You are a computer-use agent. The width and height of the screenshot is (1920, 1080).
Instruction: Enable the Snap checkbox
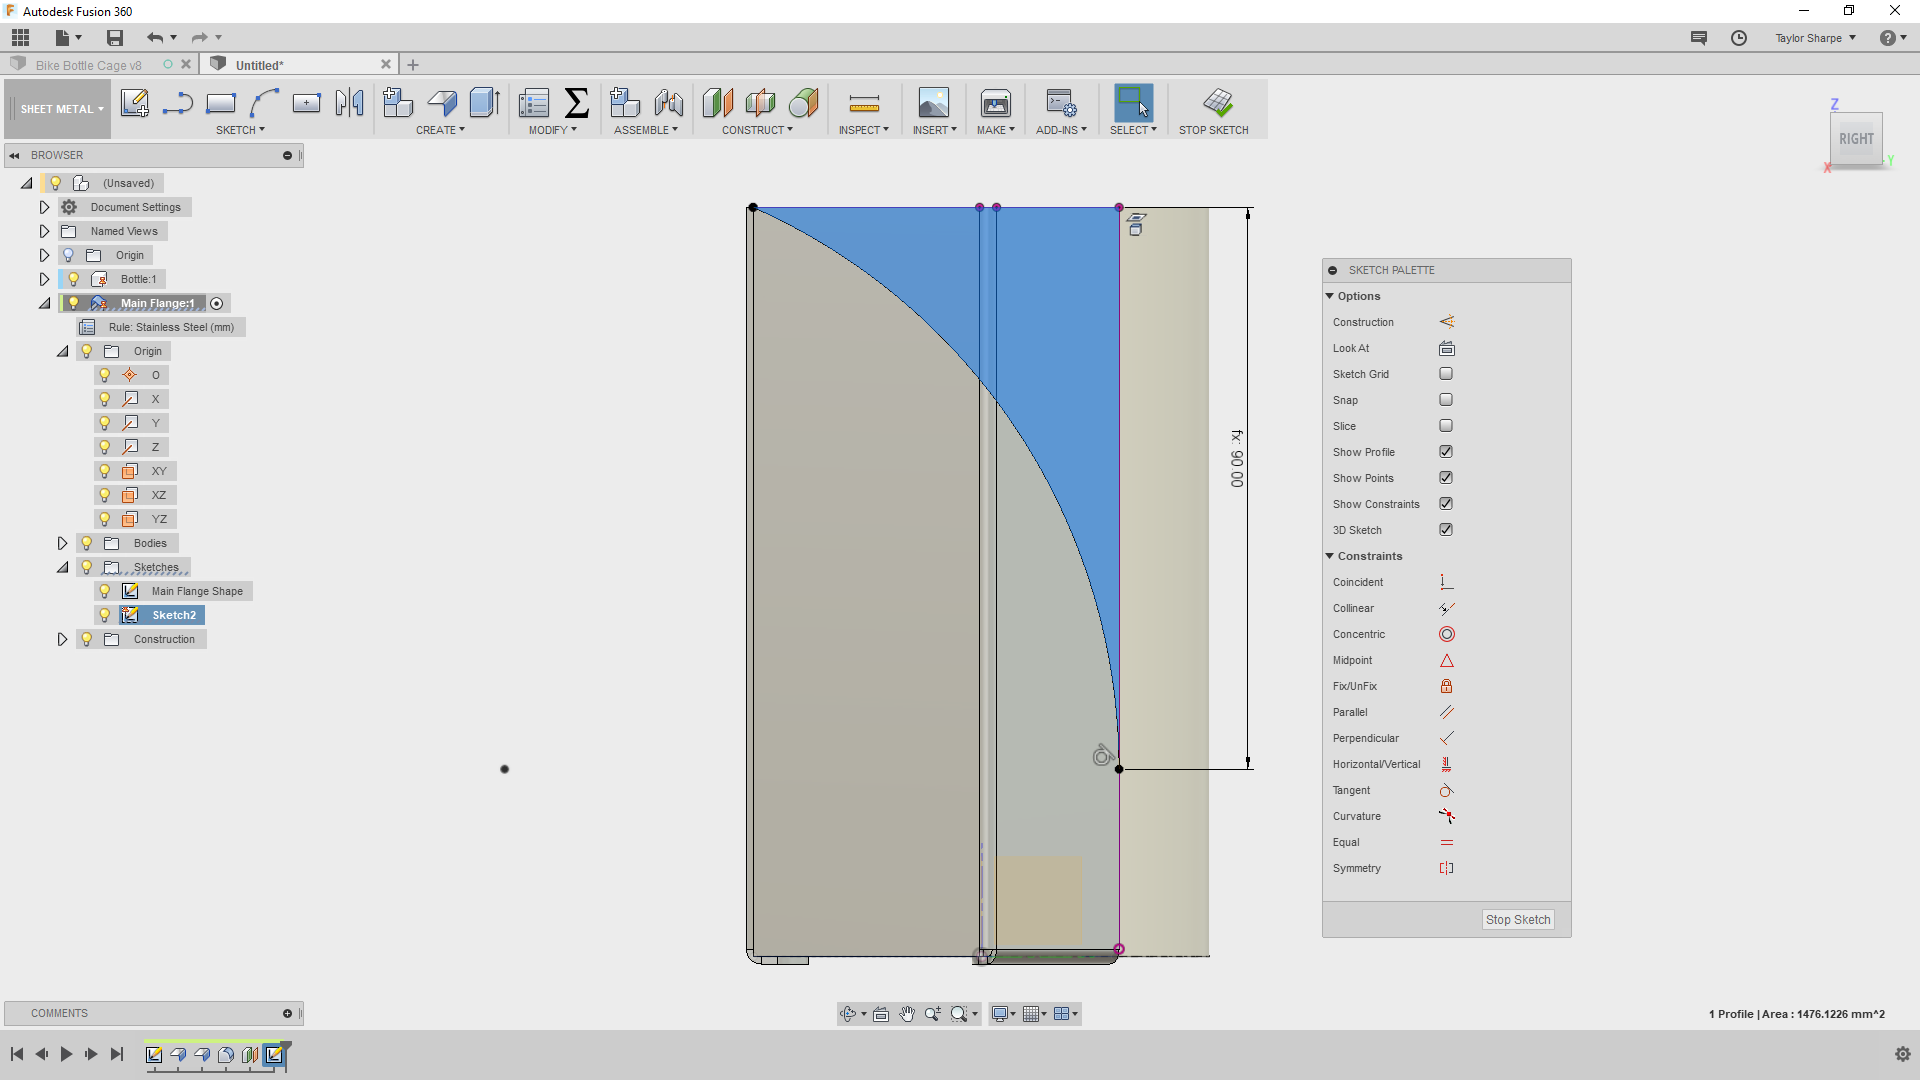click(x=1446, y=400)
